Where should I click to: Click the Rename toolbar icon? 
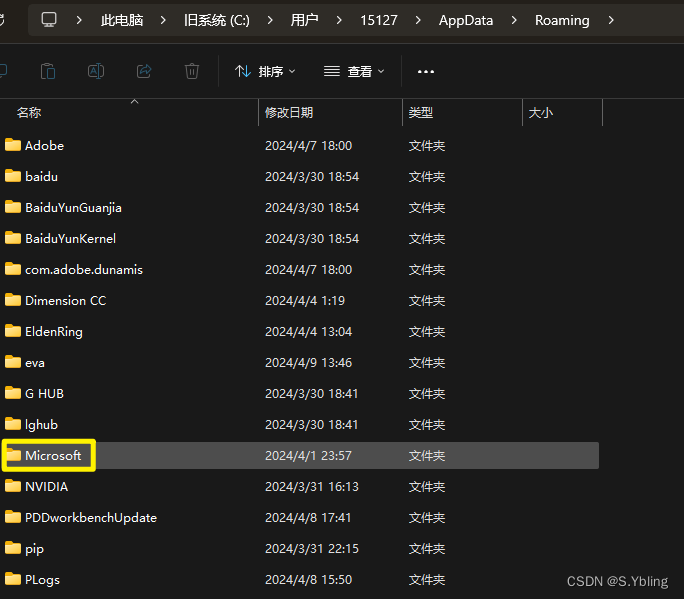click(96, 71)
